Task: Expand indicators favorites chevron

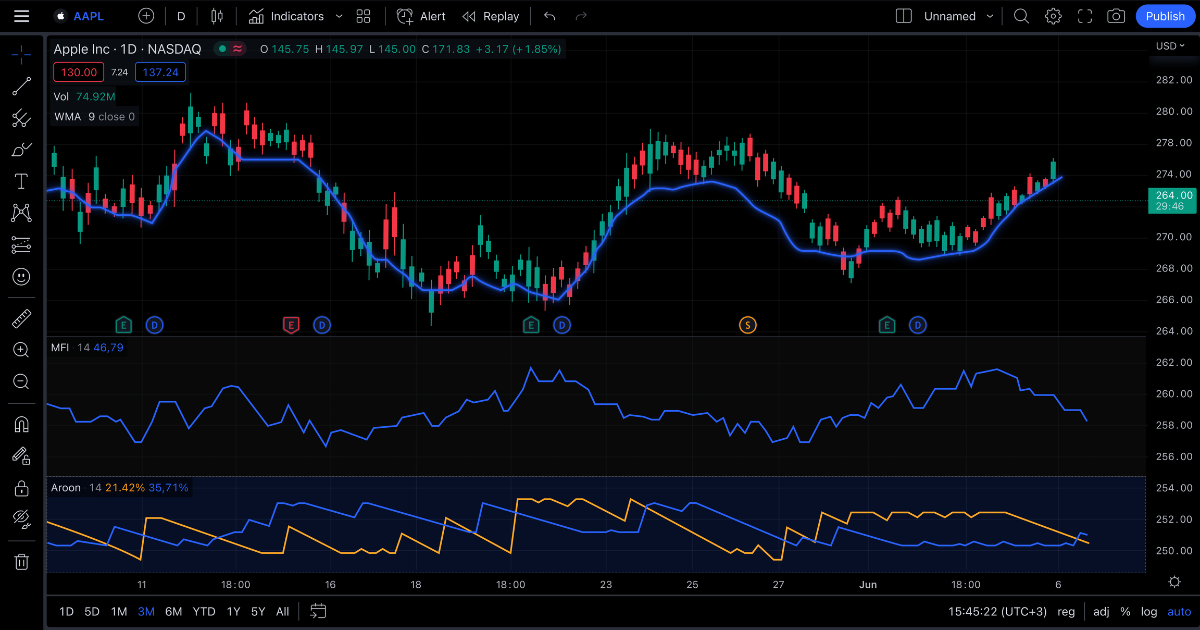Action: pos(339,16)
